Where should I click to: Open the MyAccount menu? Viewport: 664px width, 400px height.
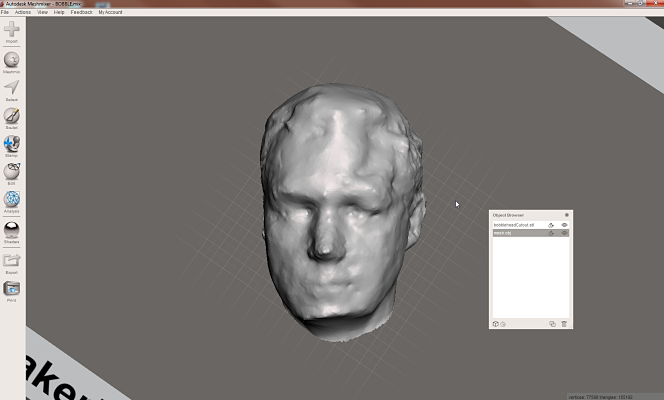(x=111, y=12)
